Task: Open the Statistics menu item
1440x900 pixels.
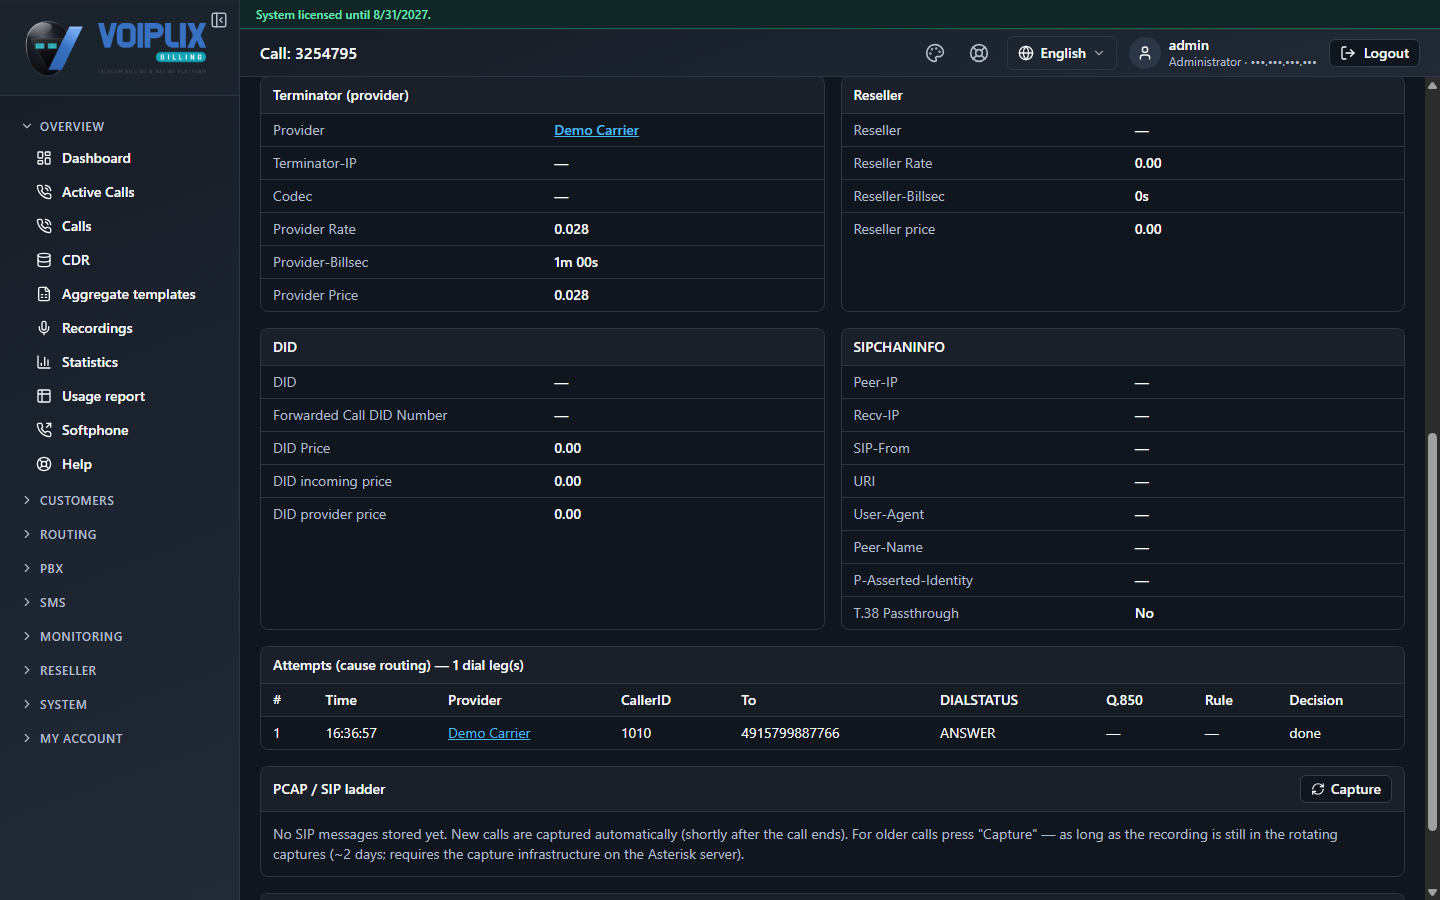Action: 90,362
